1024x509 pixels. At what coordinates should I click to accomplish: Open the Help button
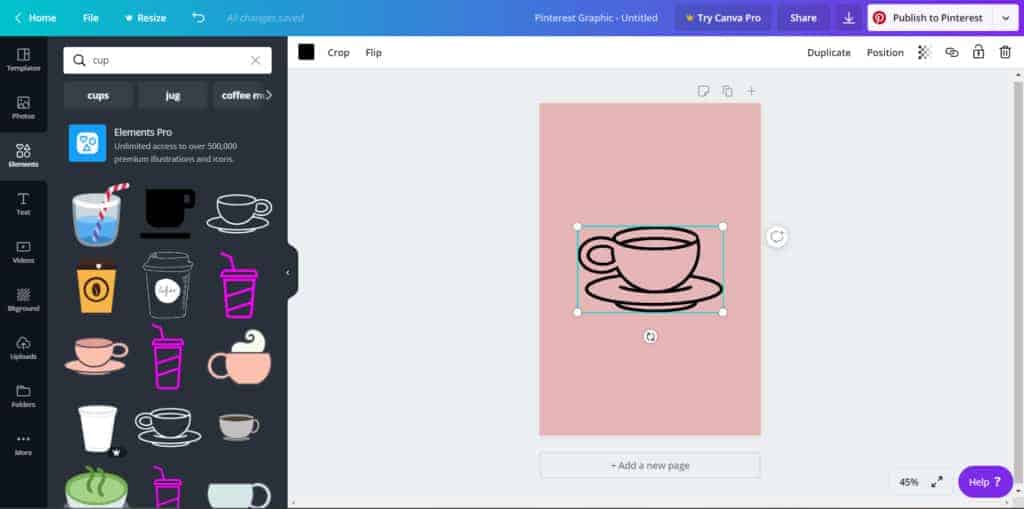985,482
